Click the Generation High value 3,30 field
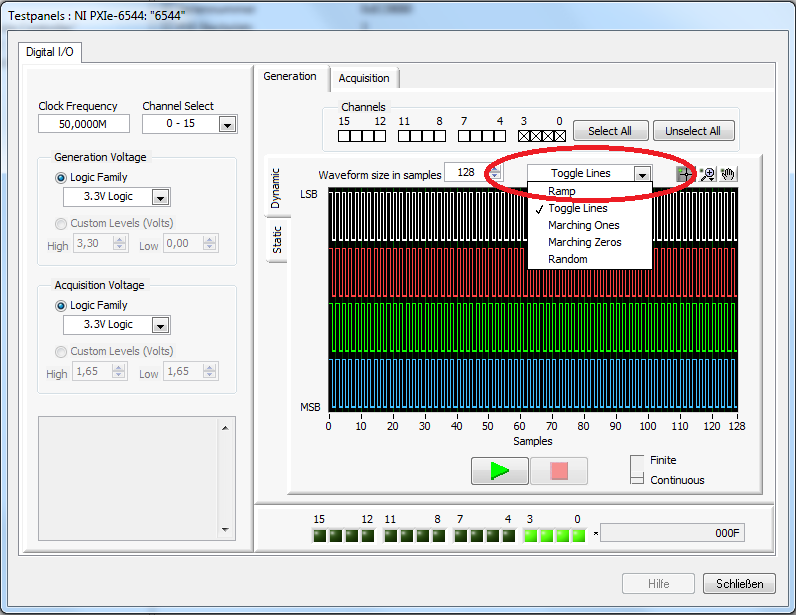 point(94,243)
